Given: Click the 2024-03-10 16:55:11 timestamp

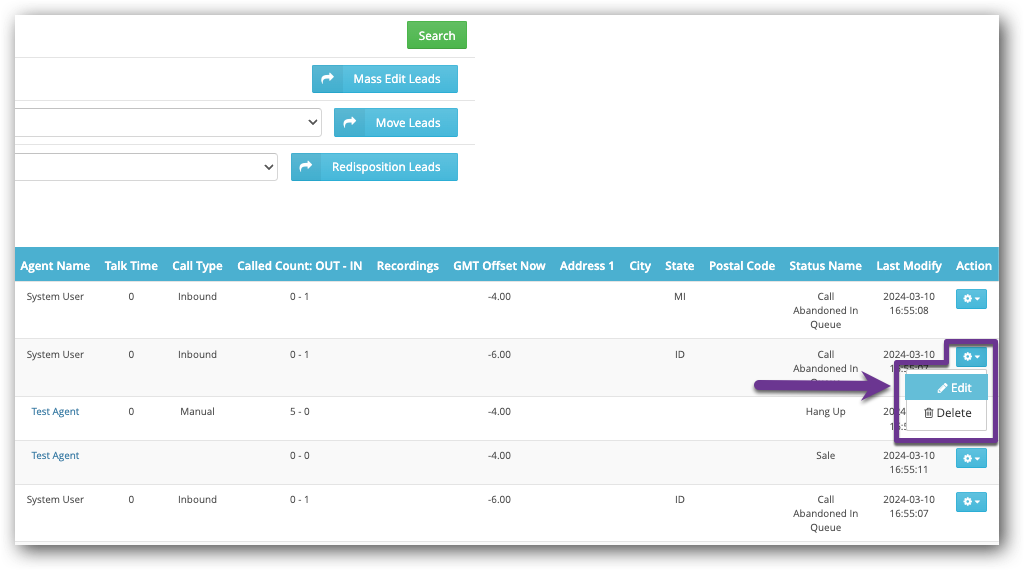Looking at the screenshot, I should pos(908,462).
